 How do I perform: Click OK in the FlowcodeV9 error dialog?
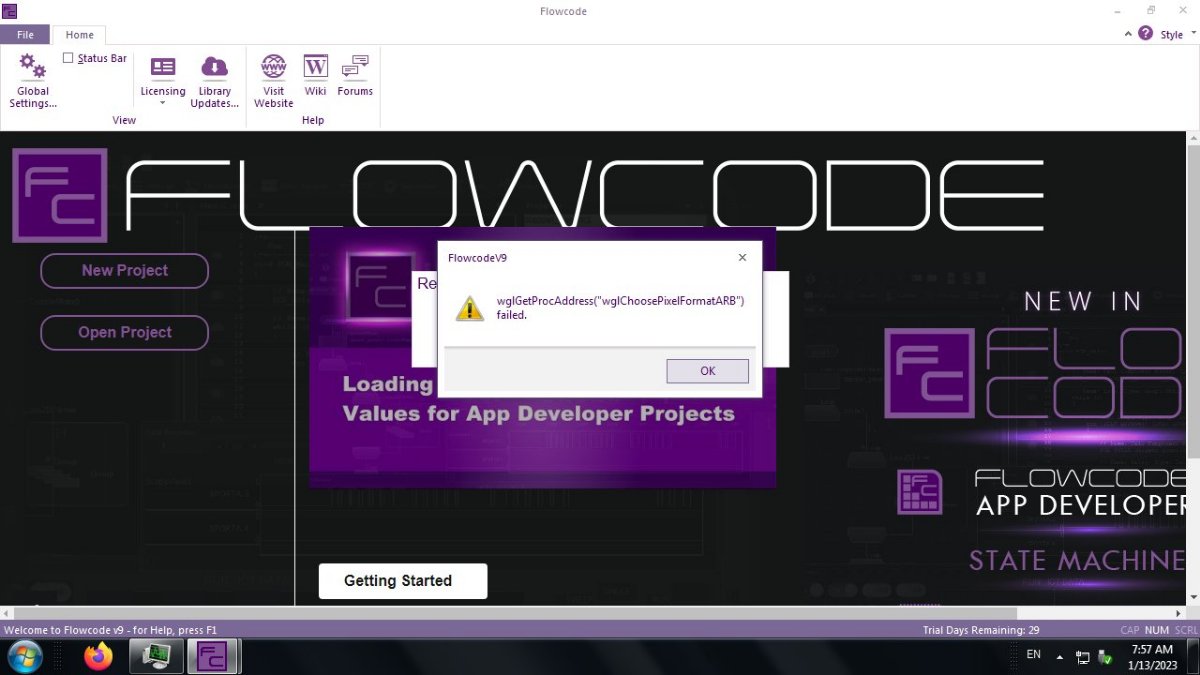pyautogui.click(x=707, y=371)
